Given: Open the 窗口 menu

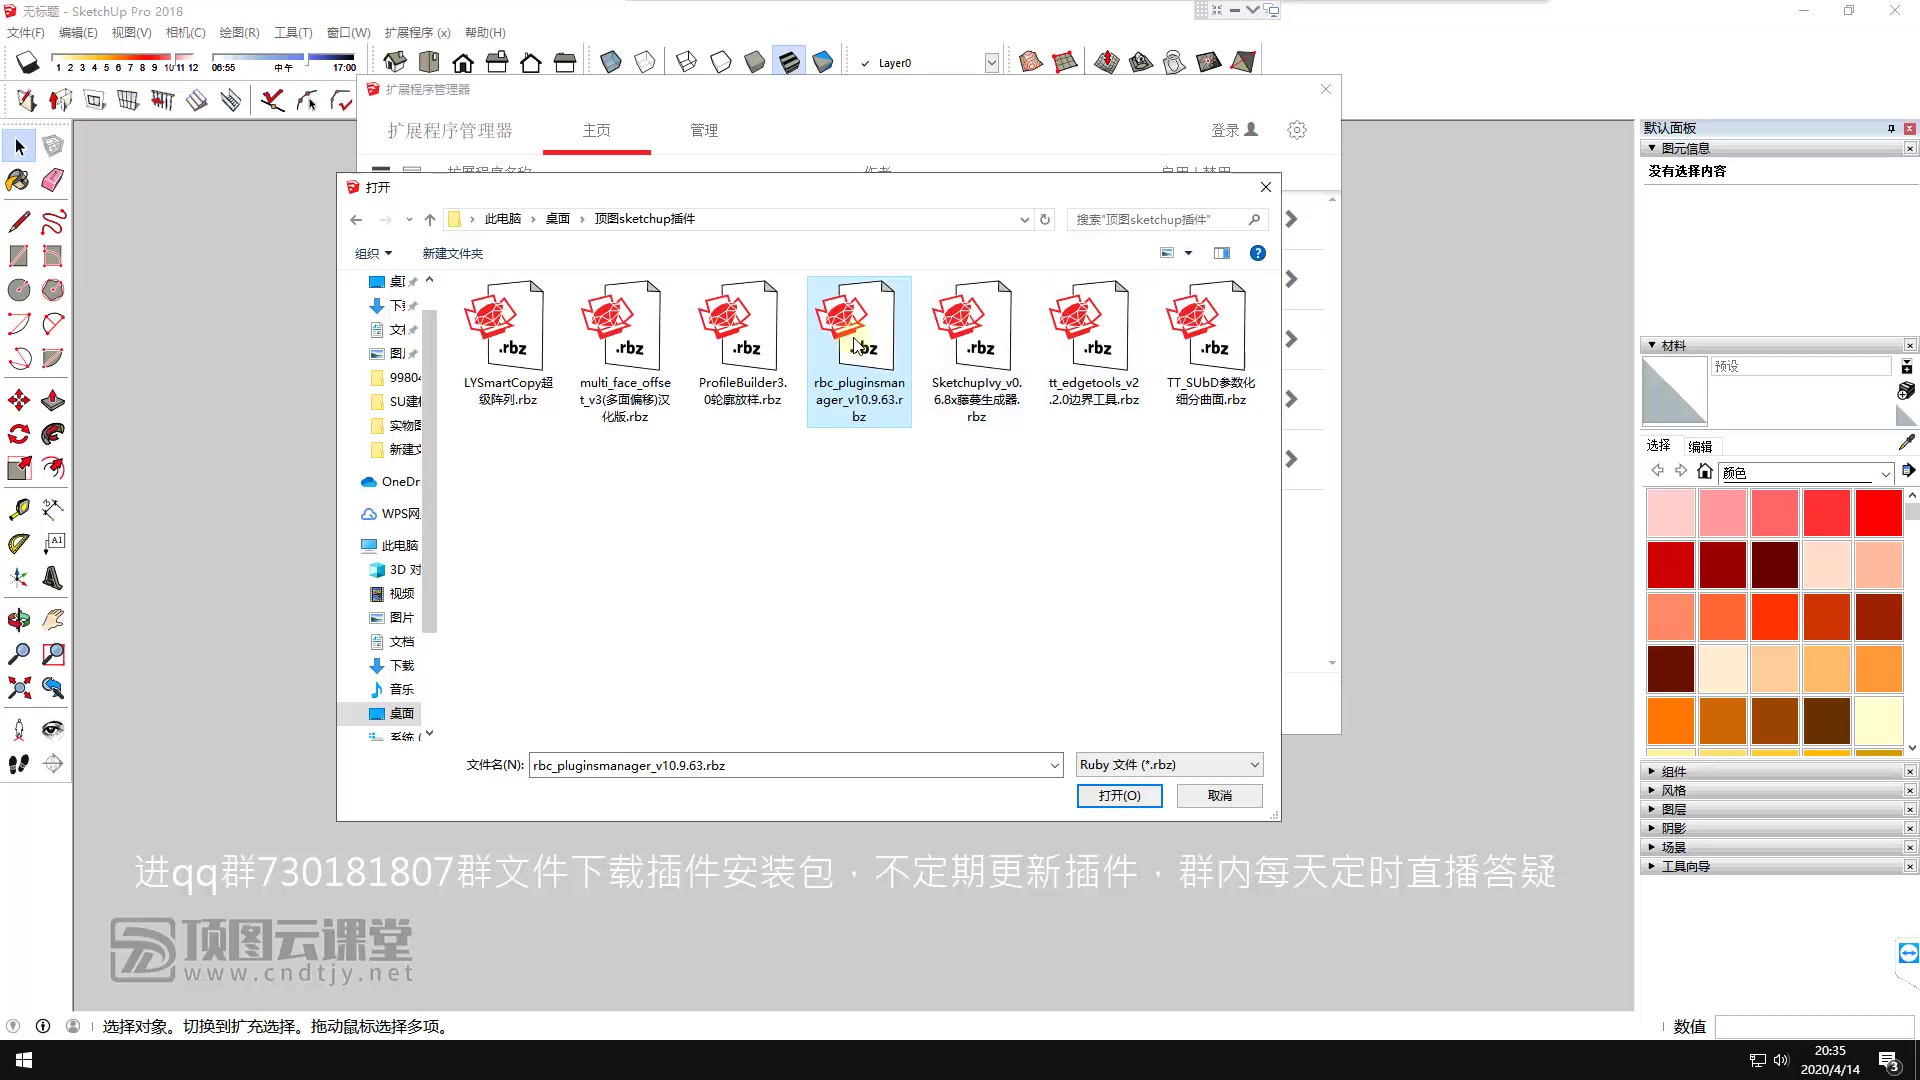Looking at the screenshot, I should pos(348,32).
